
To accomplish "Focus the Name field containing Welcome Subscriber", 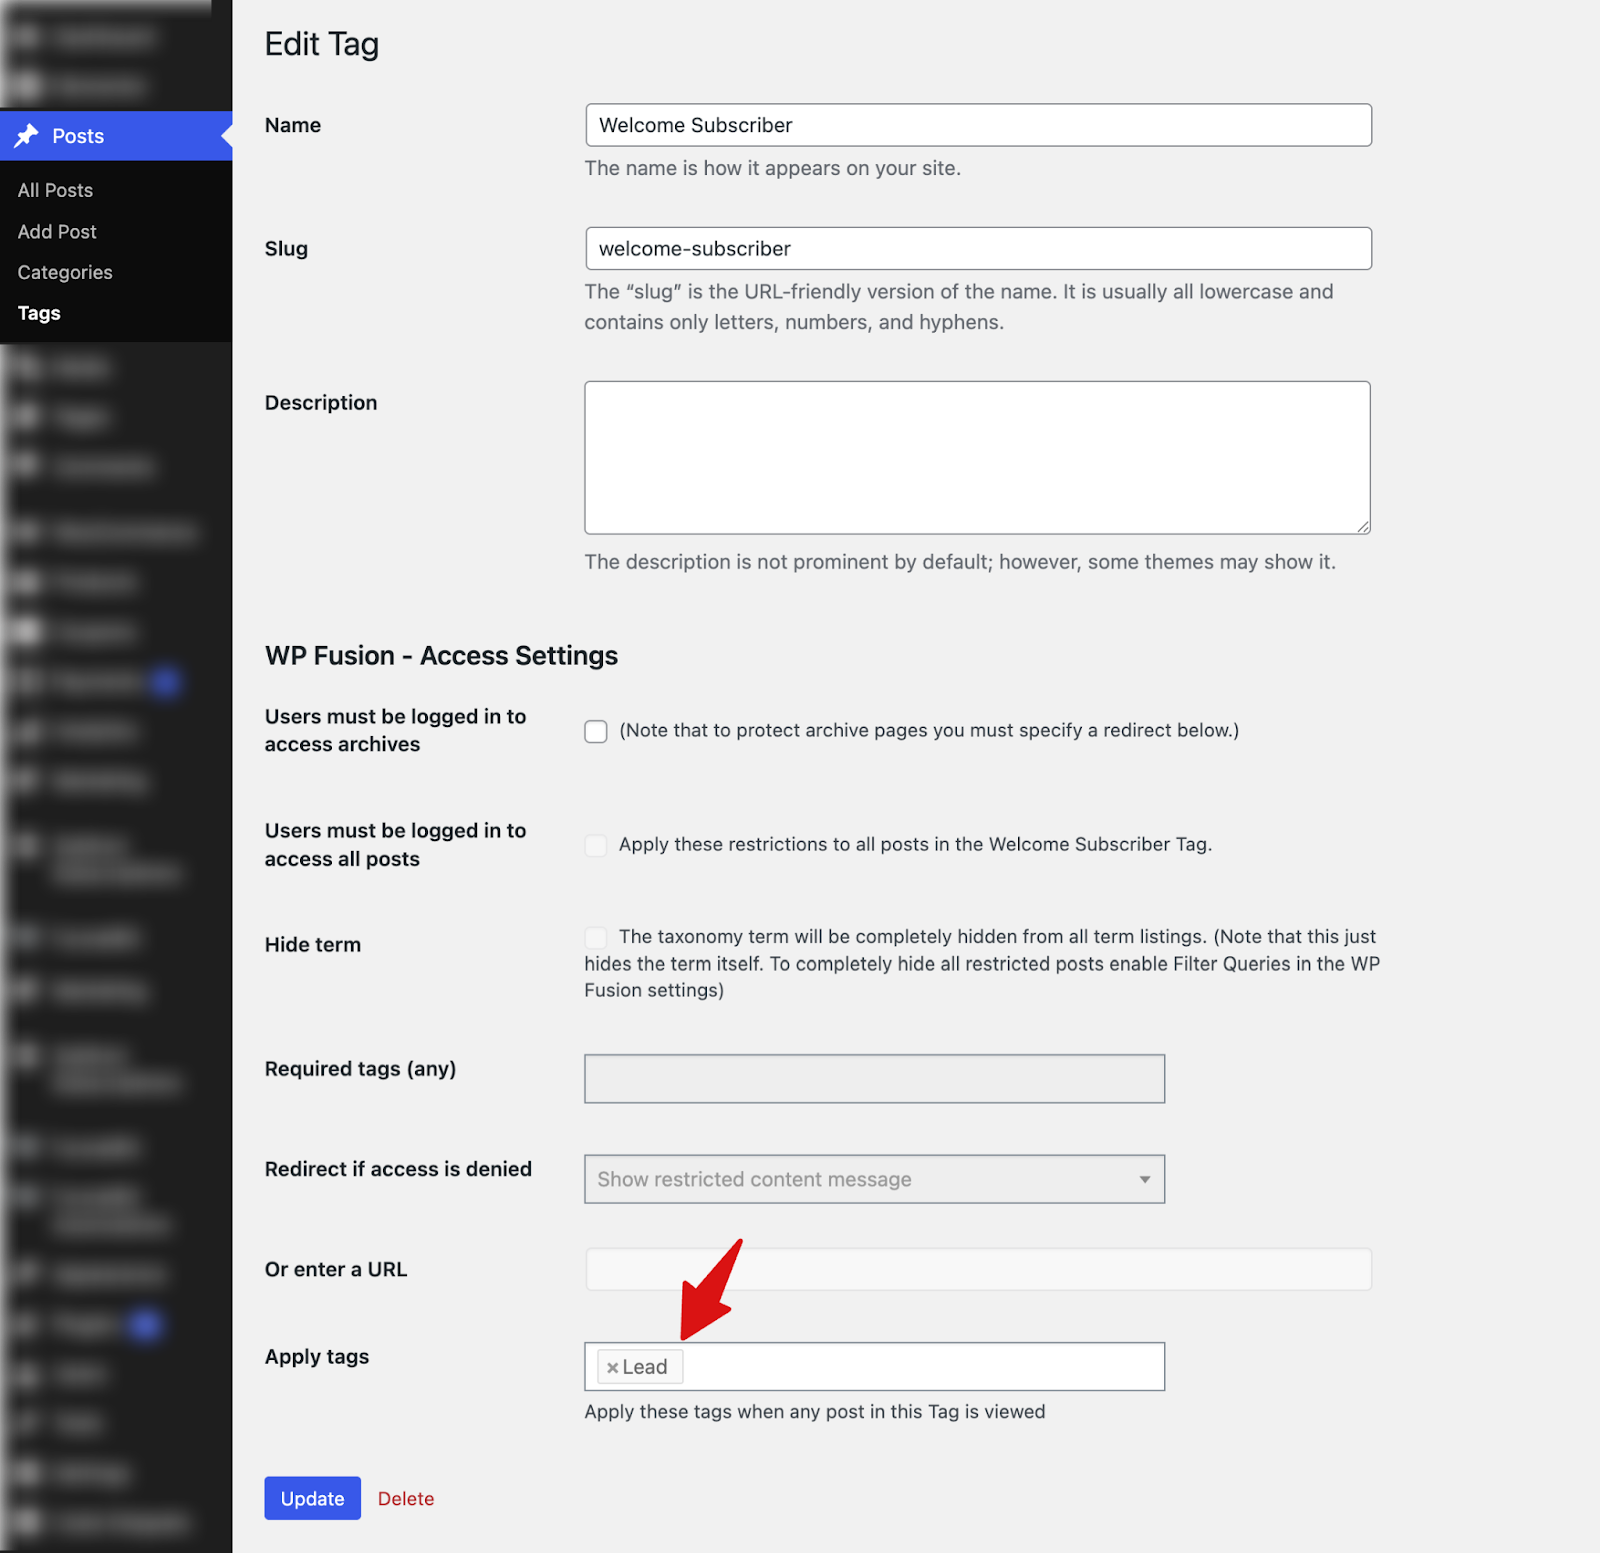I will pos(977,125).
